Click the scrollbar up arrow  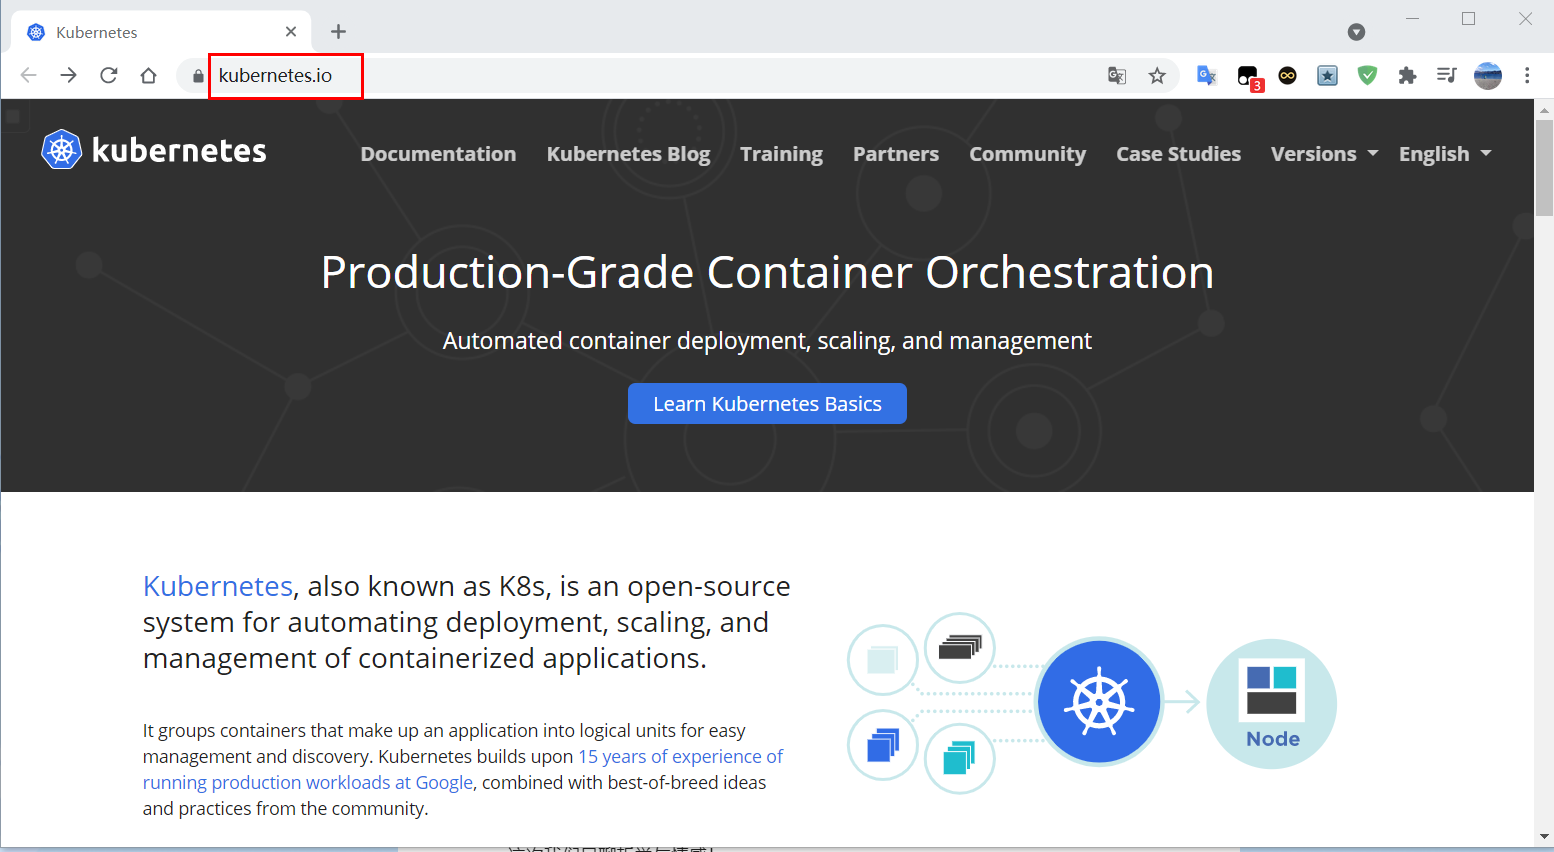point(1544,108)
